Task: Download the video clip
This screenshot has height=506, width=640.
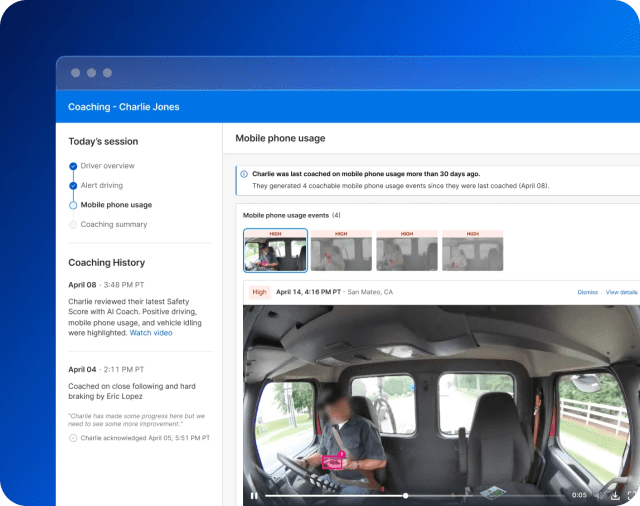Action: point(615,496)
